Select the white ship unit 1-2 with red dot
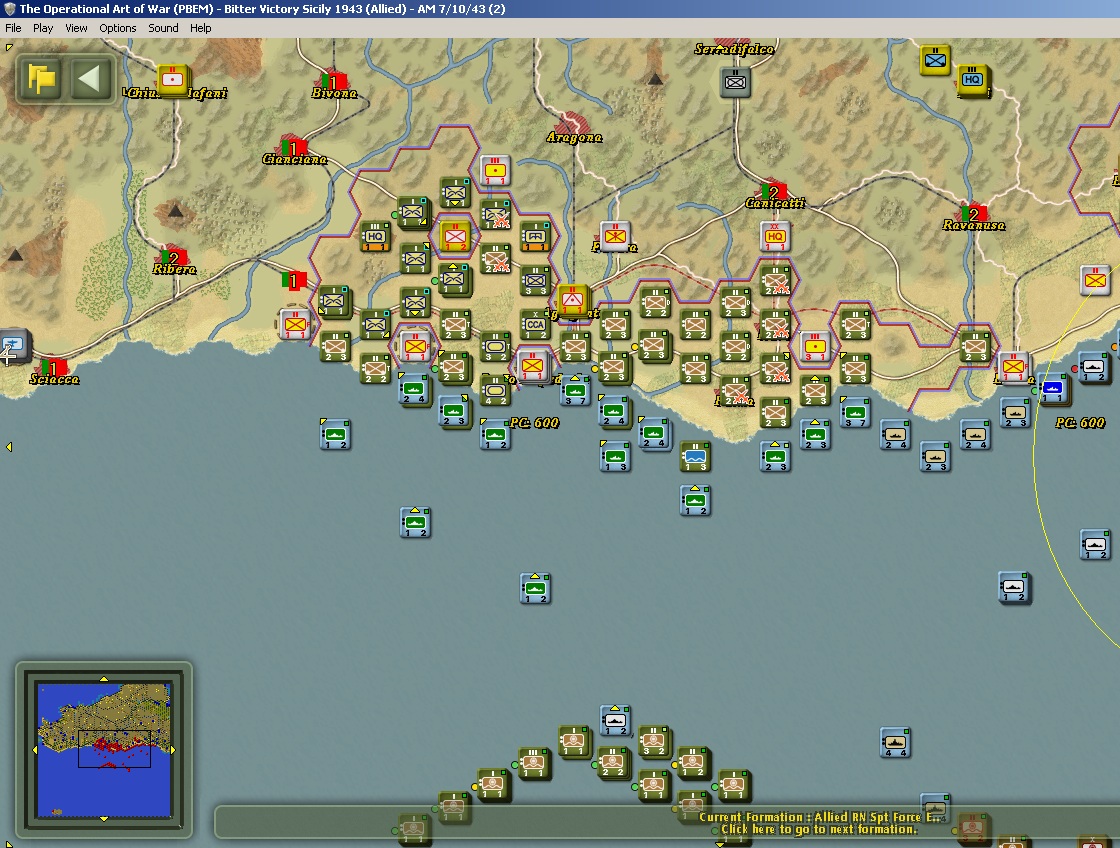Viewport: 1120px width, 848px height. (1093, 368)
